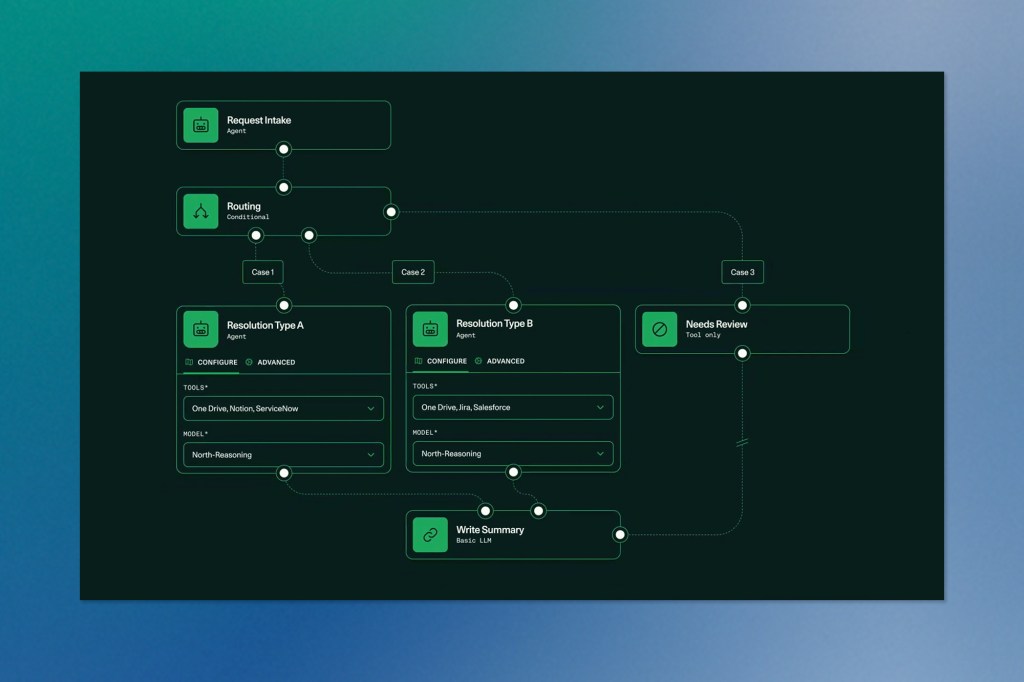Select the Case 2 branch label
This screenshot has height=682, width=1024.
point(413,272)
